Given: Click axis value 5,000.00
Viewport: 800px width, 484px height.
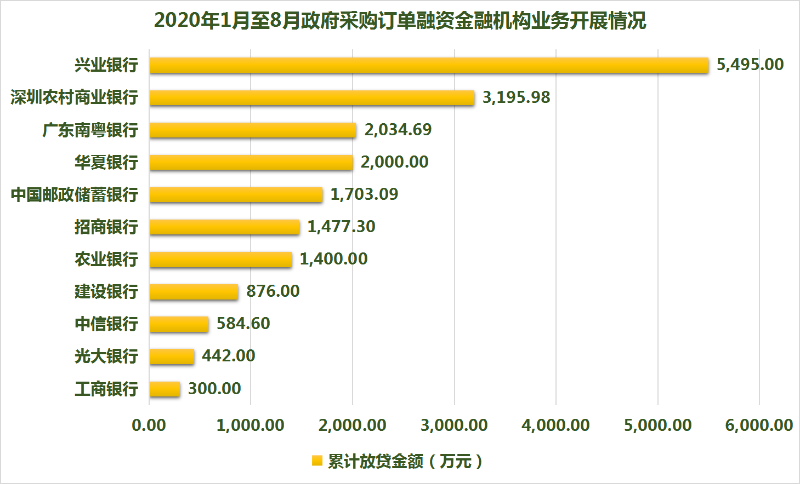Looking at the screenshot, I should coord(658,425).
